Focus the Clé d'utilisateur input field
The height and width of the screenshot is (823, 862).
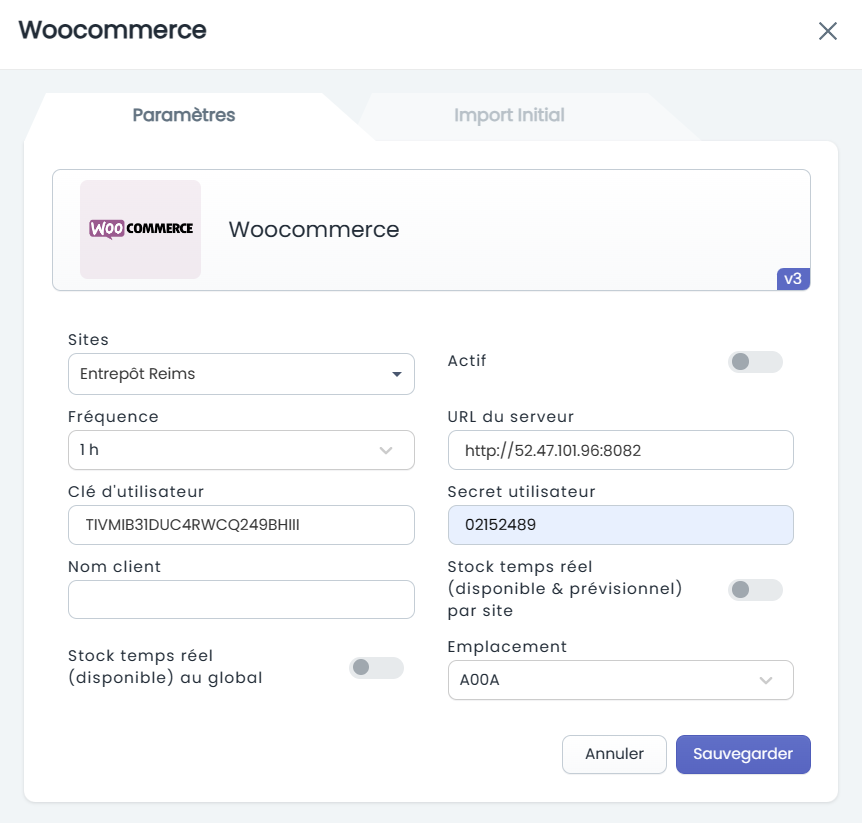pos(241,525)
